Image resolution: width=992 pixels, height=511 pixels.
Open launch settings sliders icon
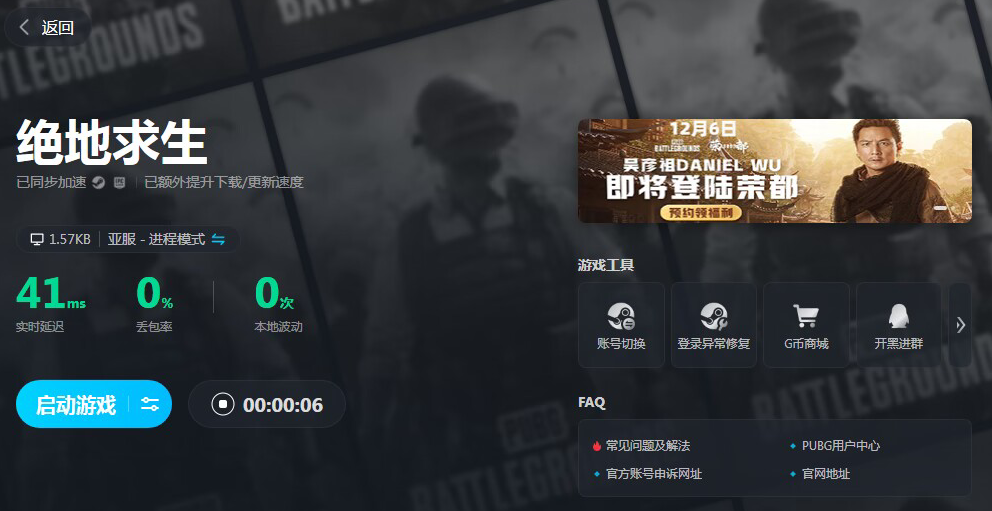150,405
